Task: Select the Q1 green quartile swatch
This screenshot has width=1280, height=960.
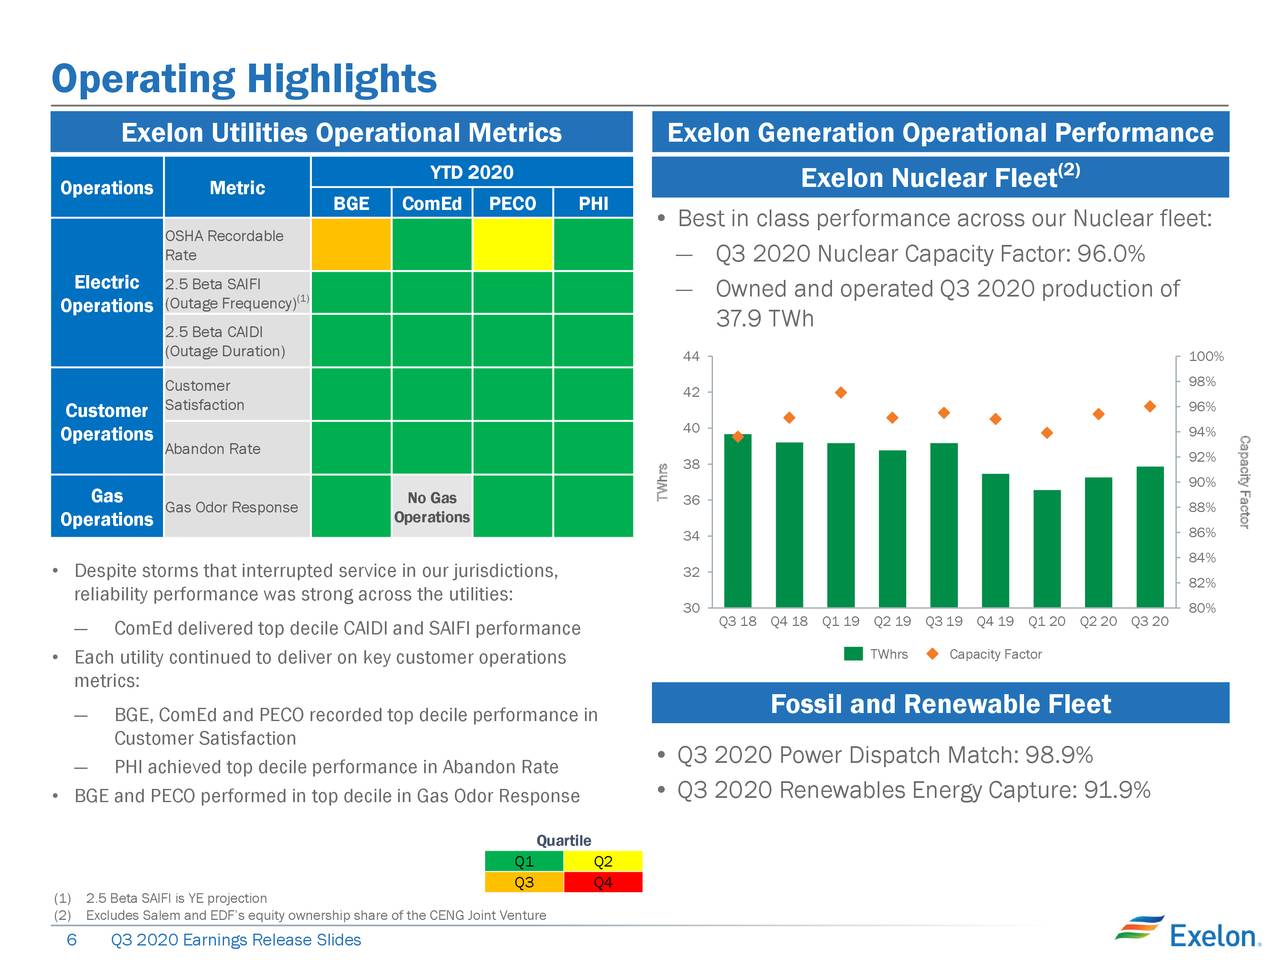Action: (x=524, y=862)
